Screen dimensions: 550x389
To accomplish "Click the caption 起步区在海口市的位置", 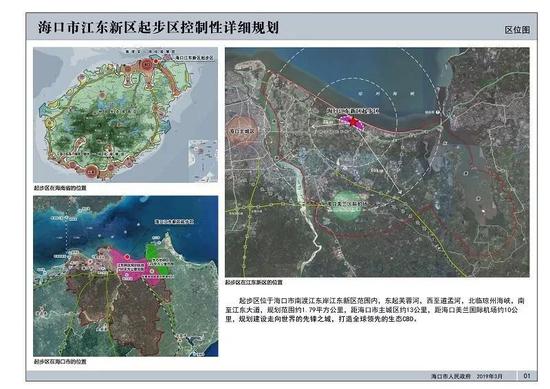I will [60, 361].
